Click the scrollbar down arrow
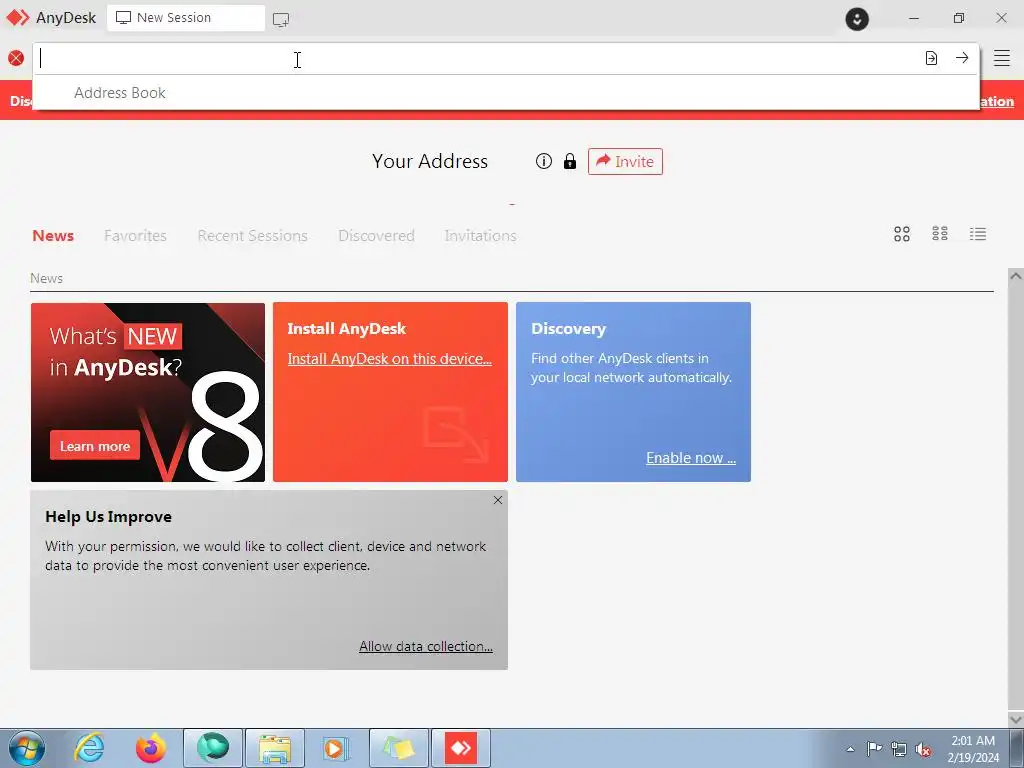Screen dimensions: 1024x768 pos(1016,719)
